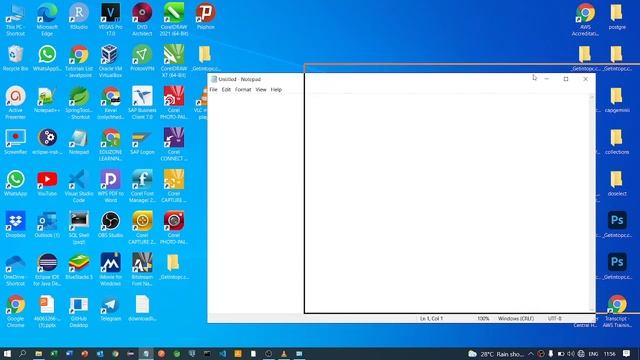640x360 pixels.
Task: Click the Ln 1, Col 1 status text
Action: click(431, 318)
